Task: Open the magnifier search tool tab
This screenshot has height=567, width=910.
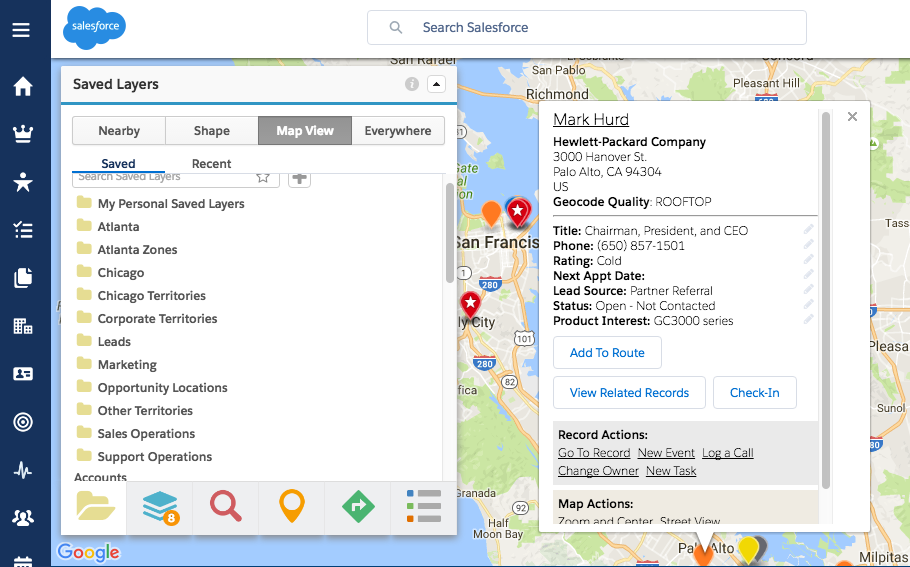Action: (x=226, y=508)
